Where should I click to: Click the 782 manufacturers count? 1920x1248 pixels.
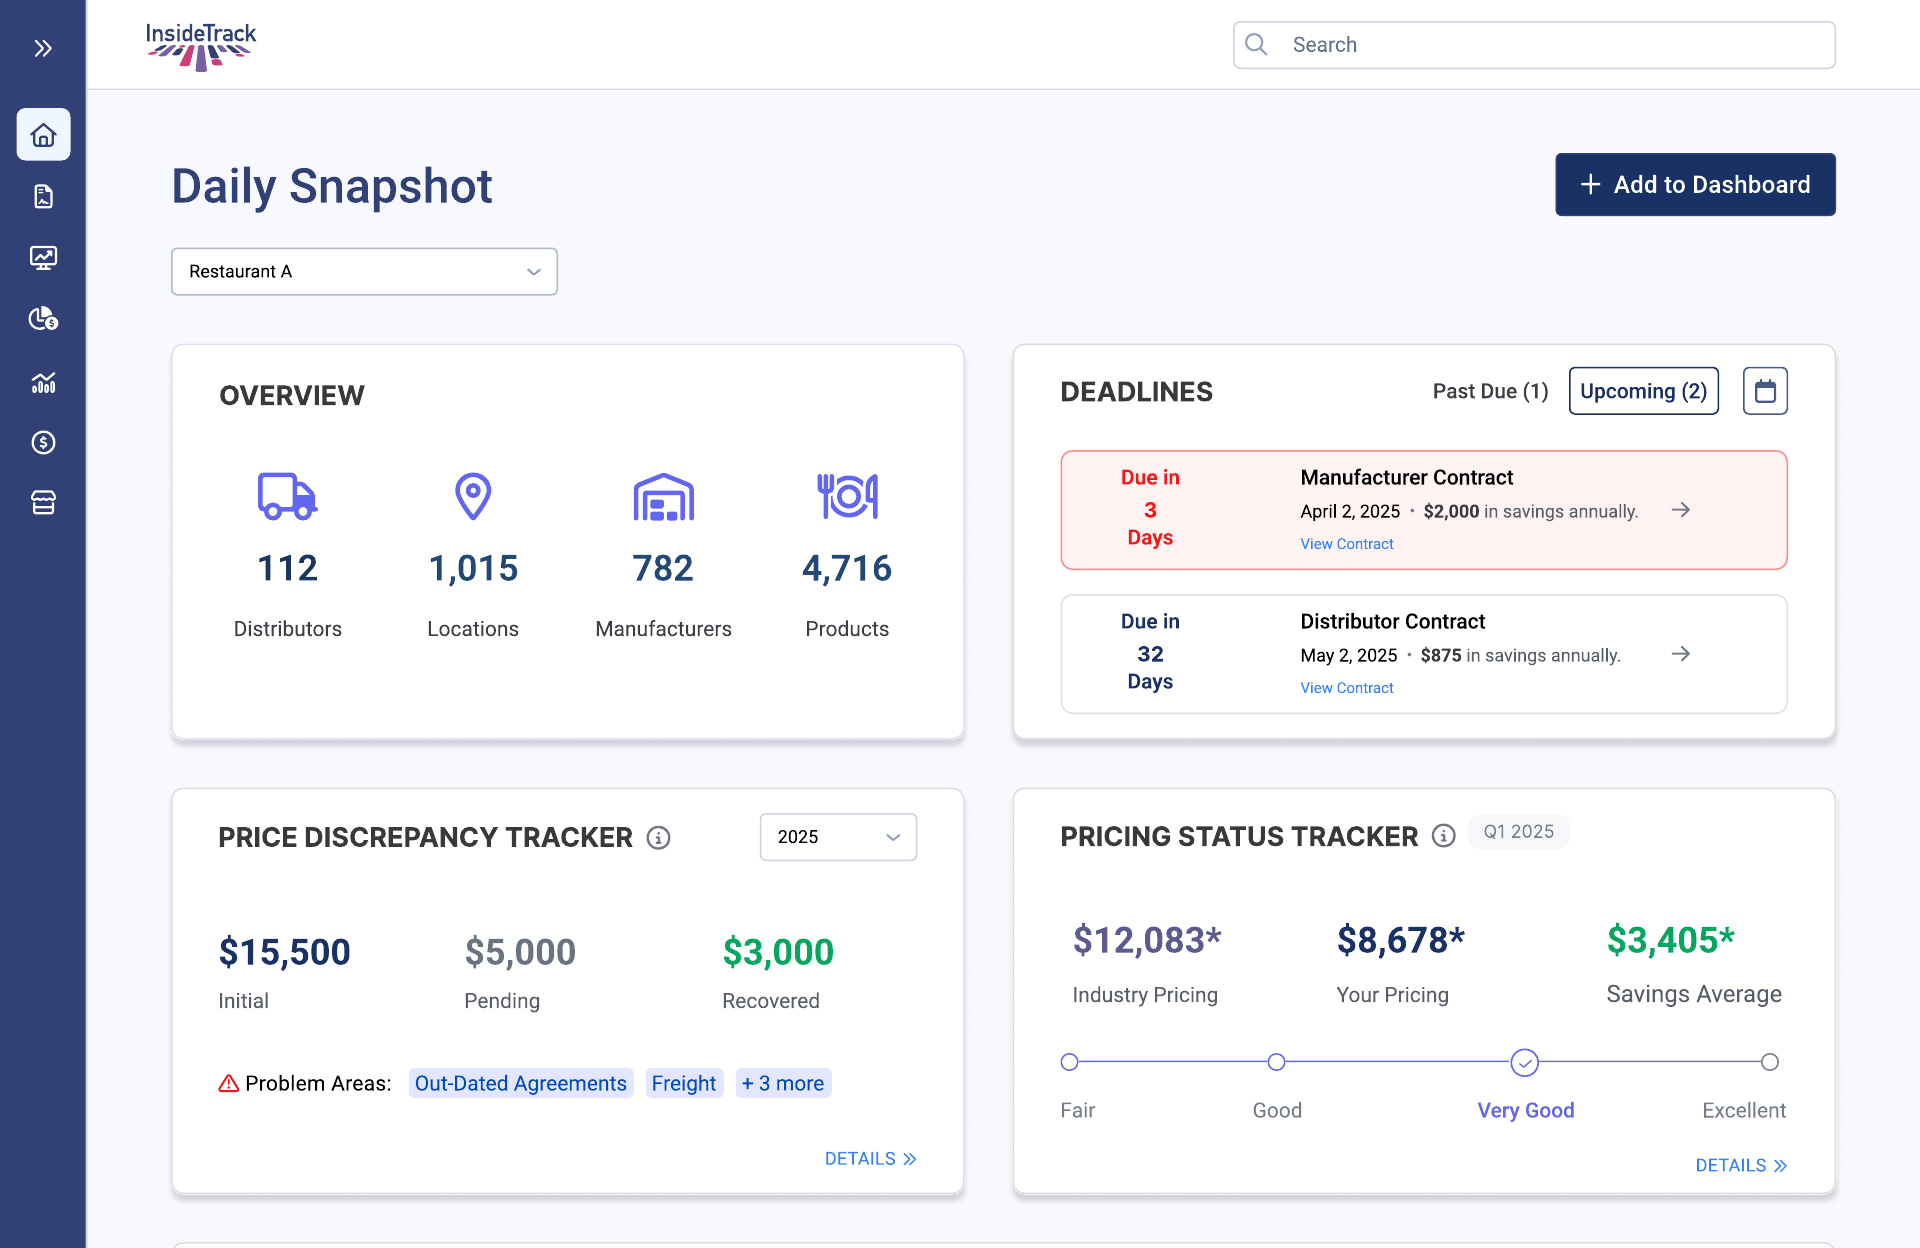pos(663,568)
